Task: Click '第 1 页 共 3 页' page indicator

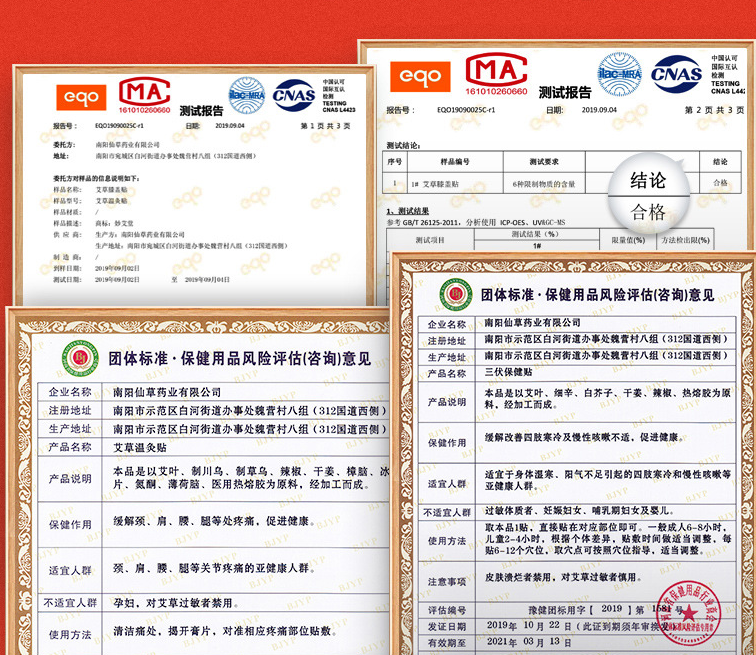Action: [x=325, y=126]
